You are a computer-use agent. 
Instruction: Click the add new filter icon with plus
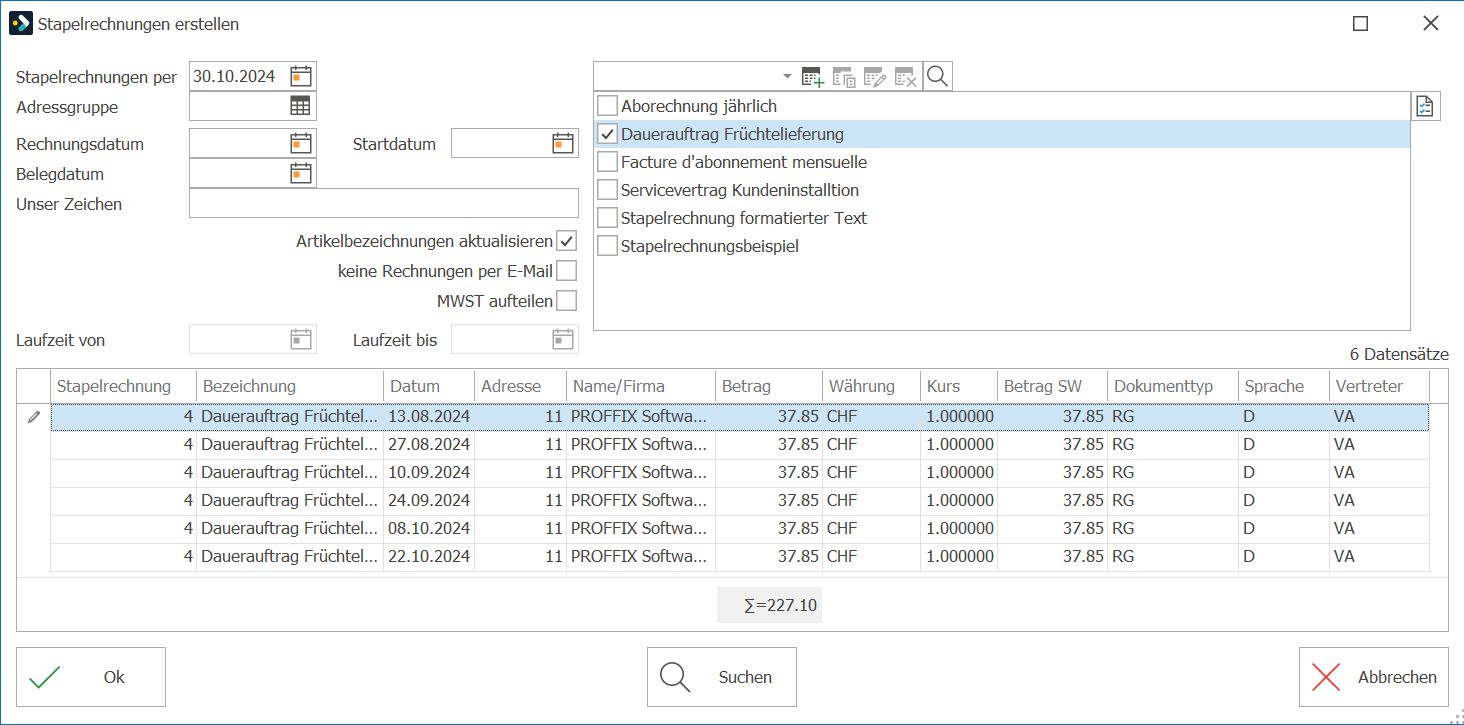point(813,77)
